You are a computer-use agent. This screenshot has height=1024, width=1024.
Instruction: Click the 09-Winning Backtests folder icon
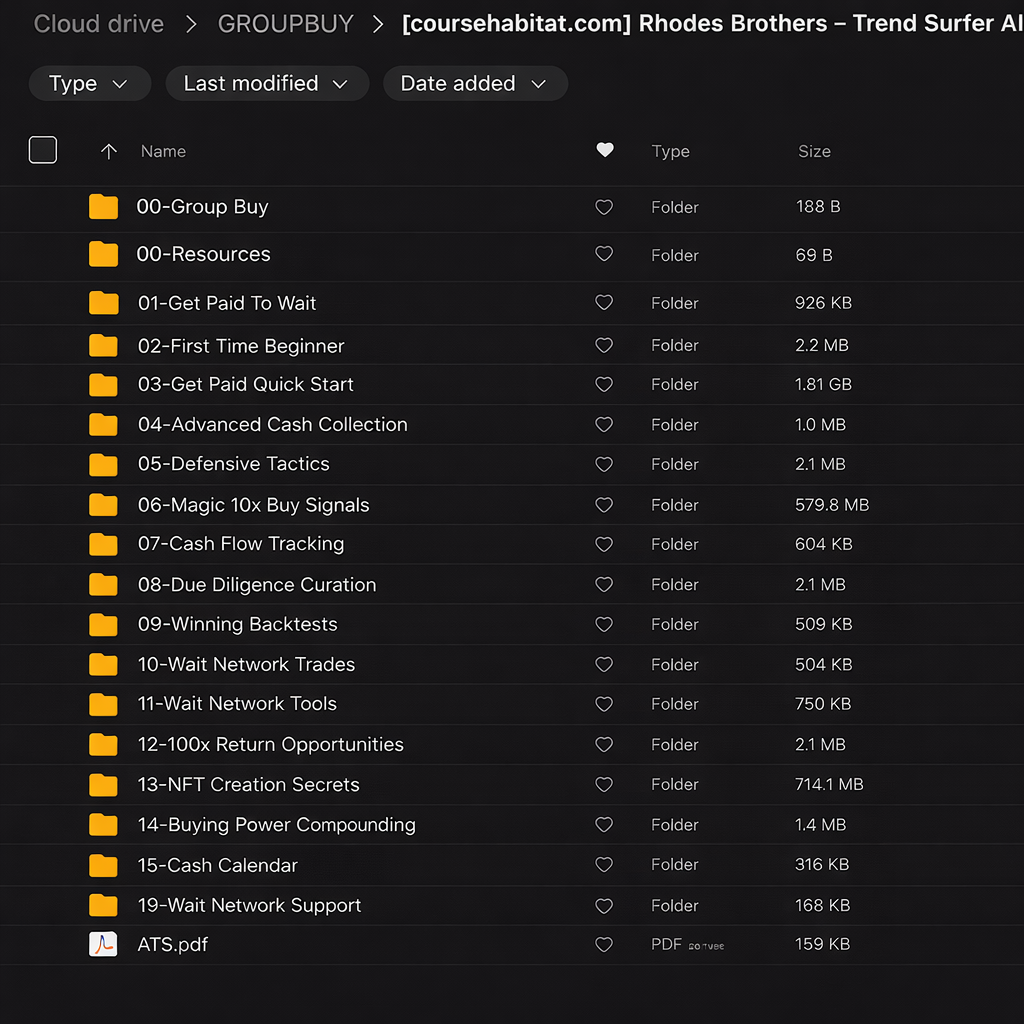point(103,625)
